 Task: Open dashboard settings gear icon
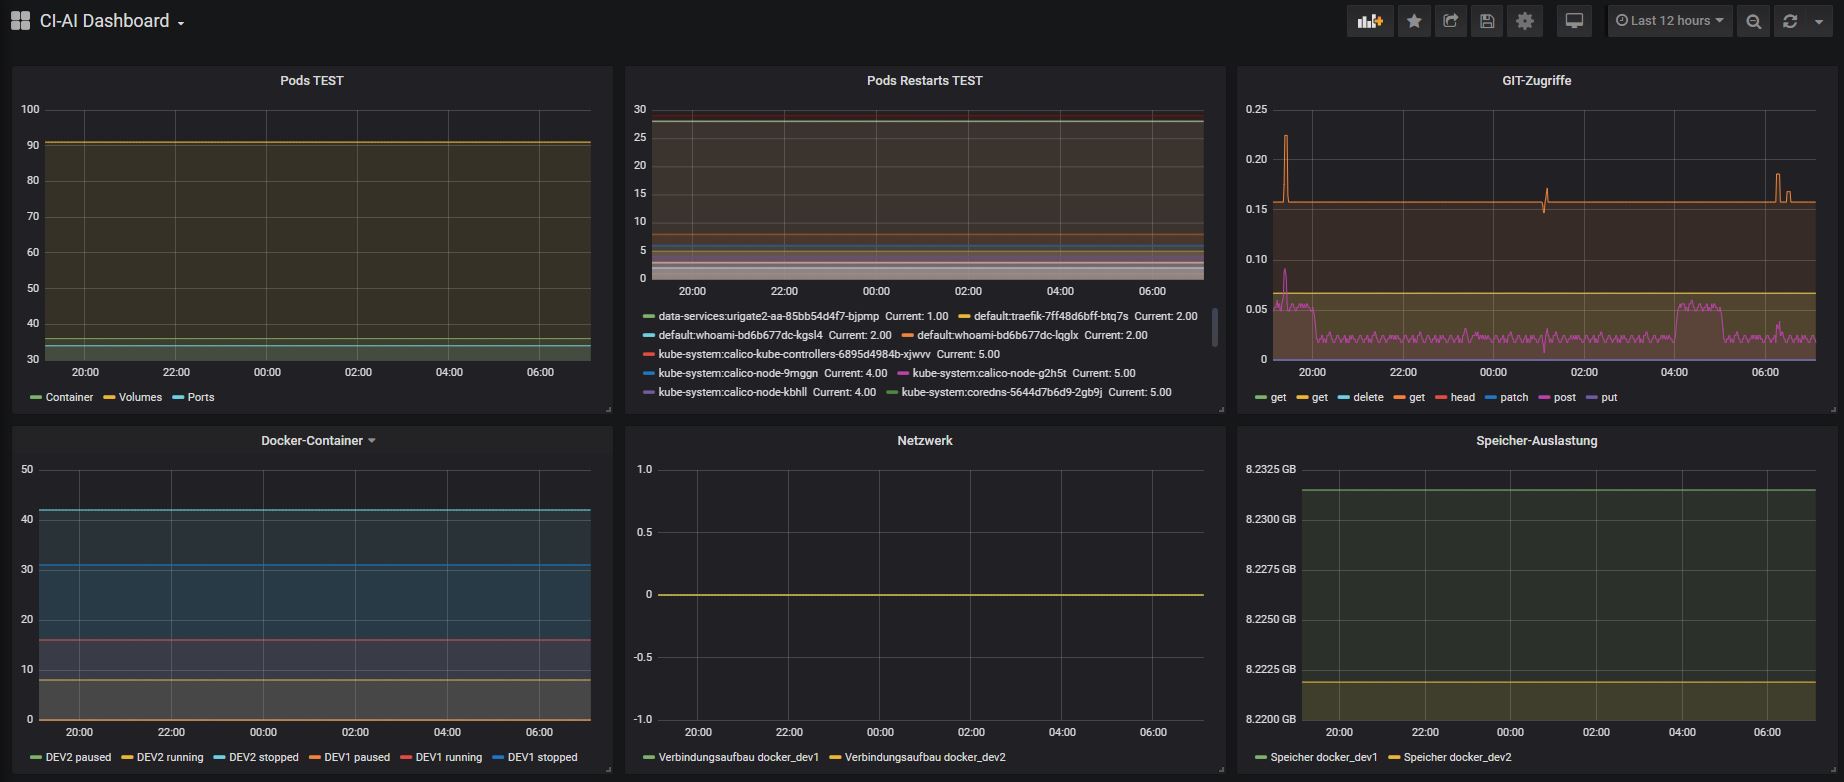click(x=1524, y=21)
